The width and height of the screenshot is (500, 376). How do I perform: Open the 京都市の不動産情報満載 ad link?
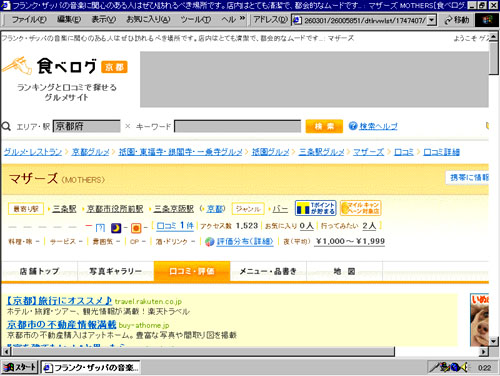[61, 324]
